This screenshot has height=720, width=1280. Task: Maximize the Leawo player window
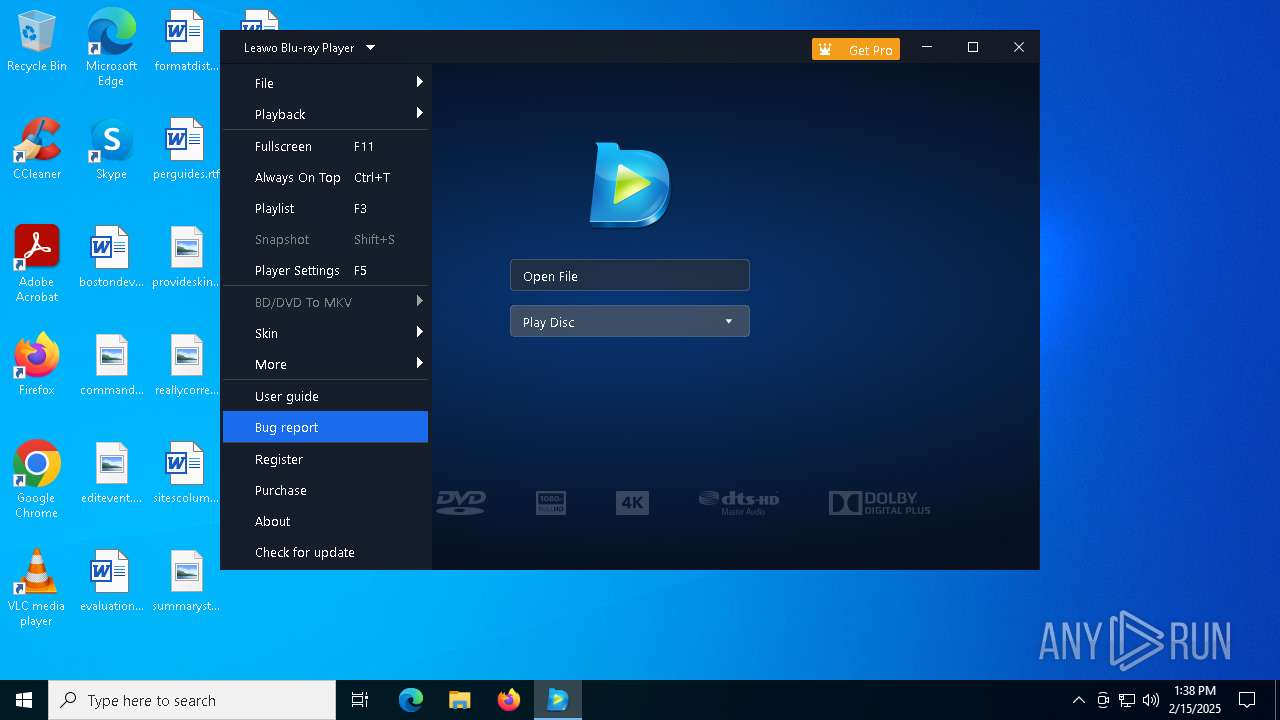(x=973, y=47)
